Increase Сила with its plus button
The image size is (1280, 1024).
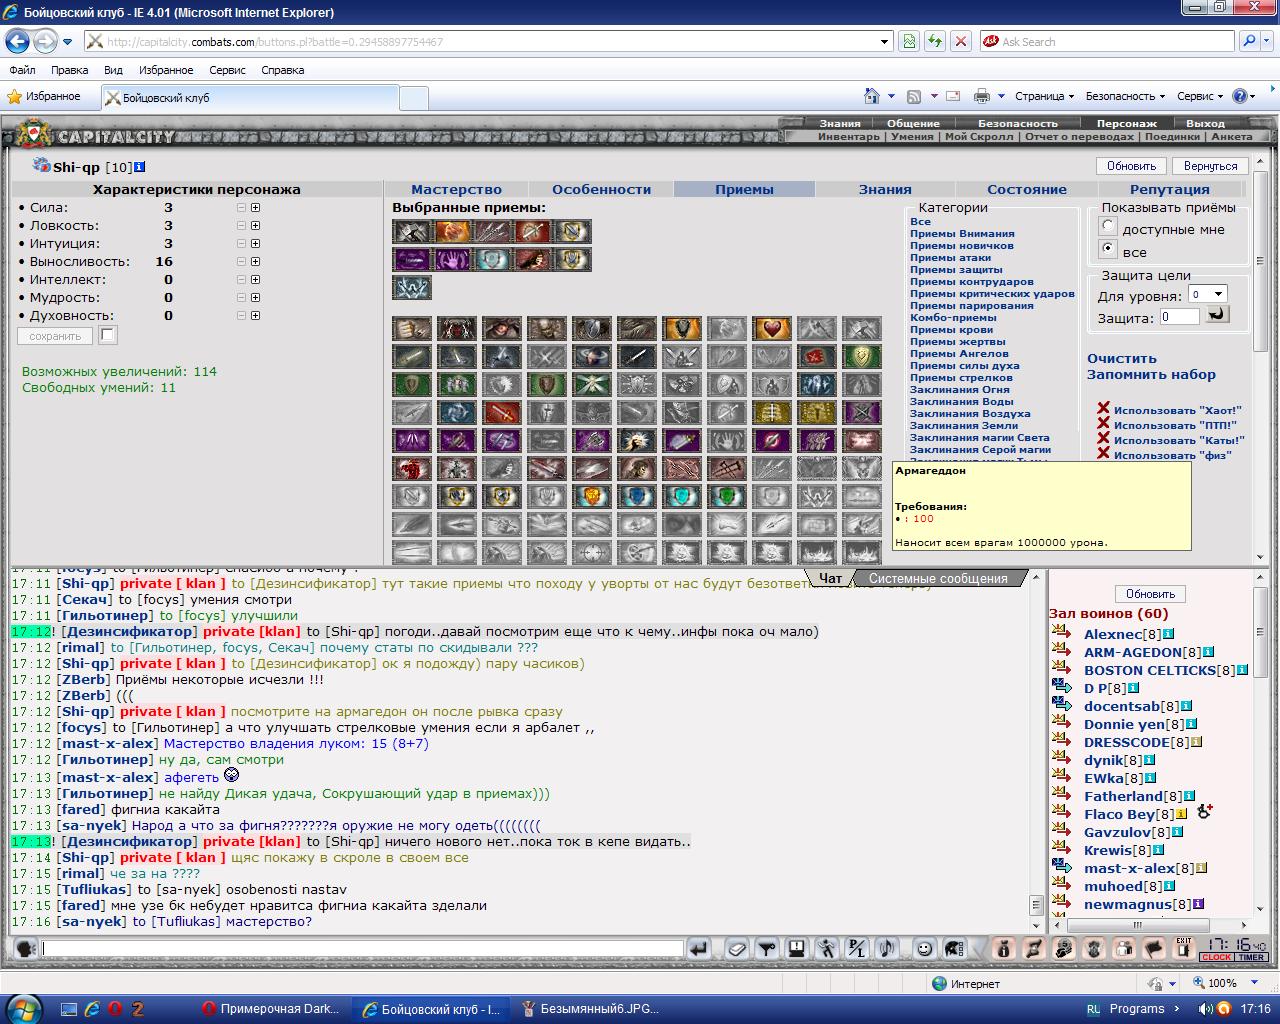coord(255,208)
